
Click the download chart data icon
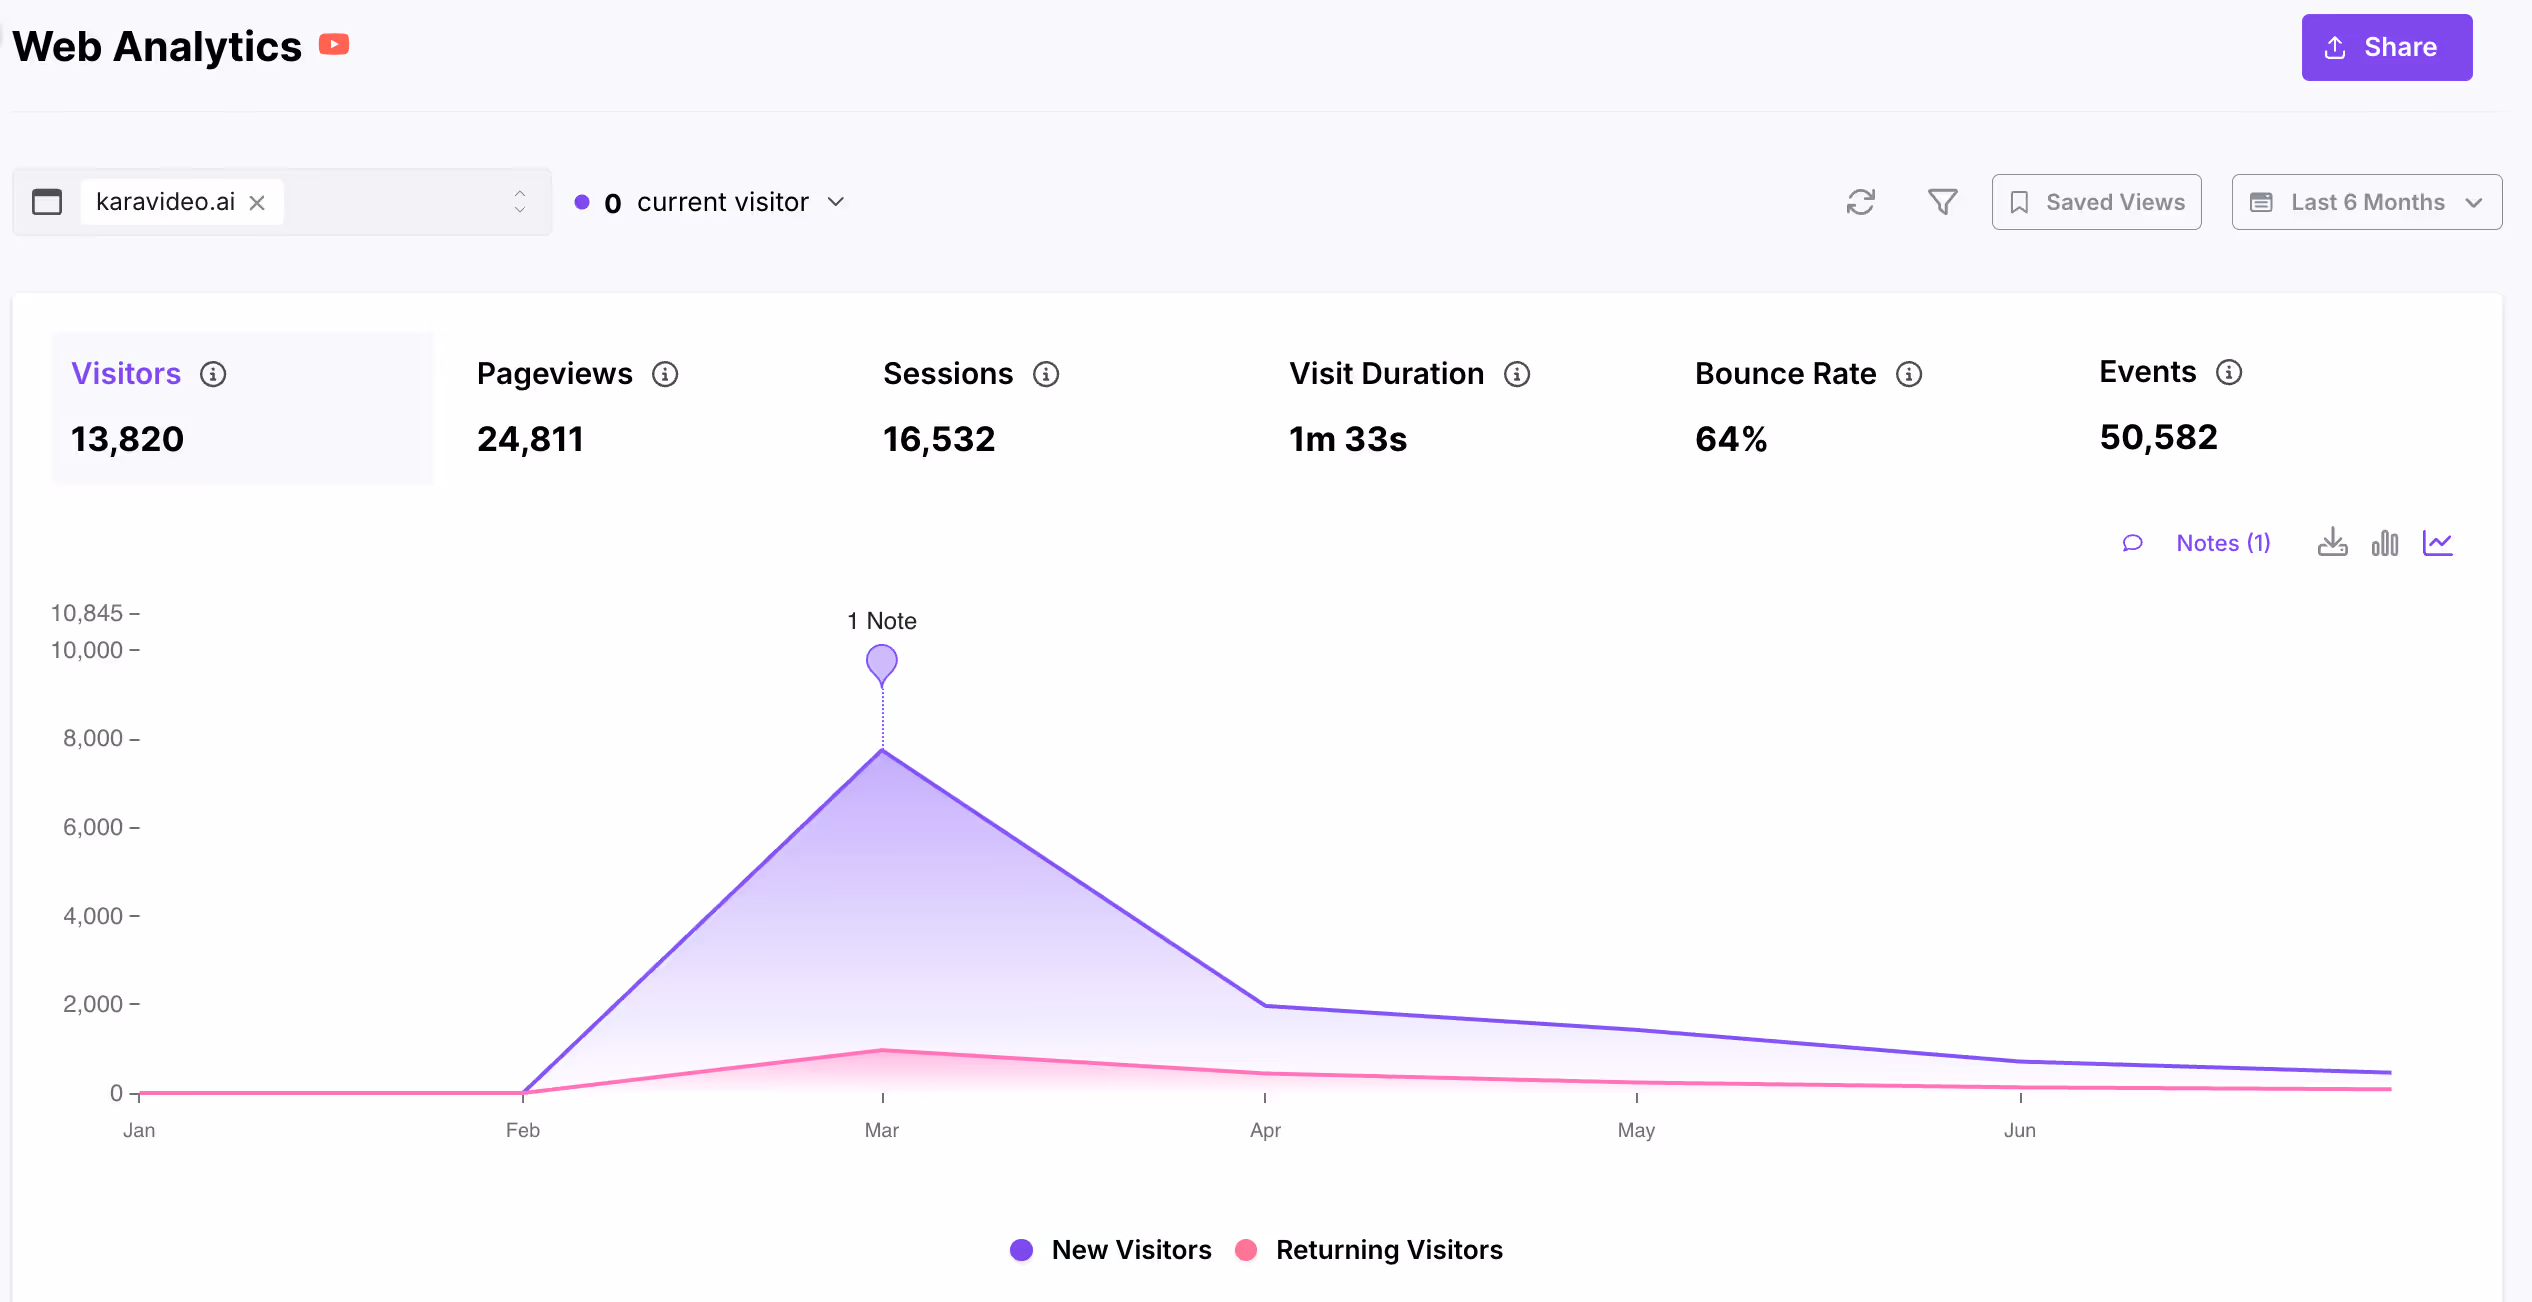2332,543
